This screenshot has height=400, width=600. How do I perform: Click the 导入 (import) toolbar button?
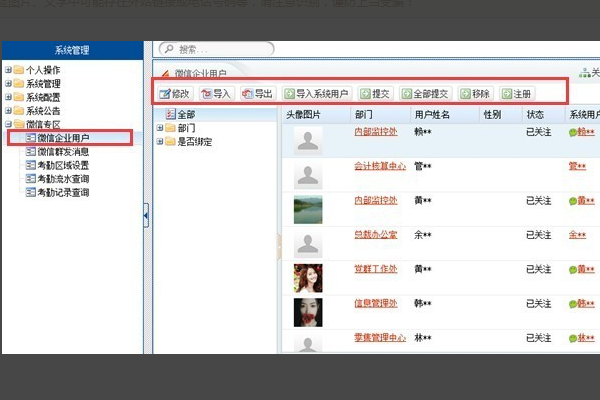click(x=216, y=94)
